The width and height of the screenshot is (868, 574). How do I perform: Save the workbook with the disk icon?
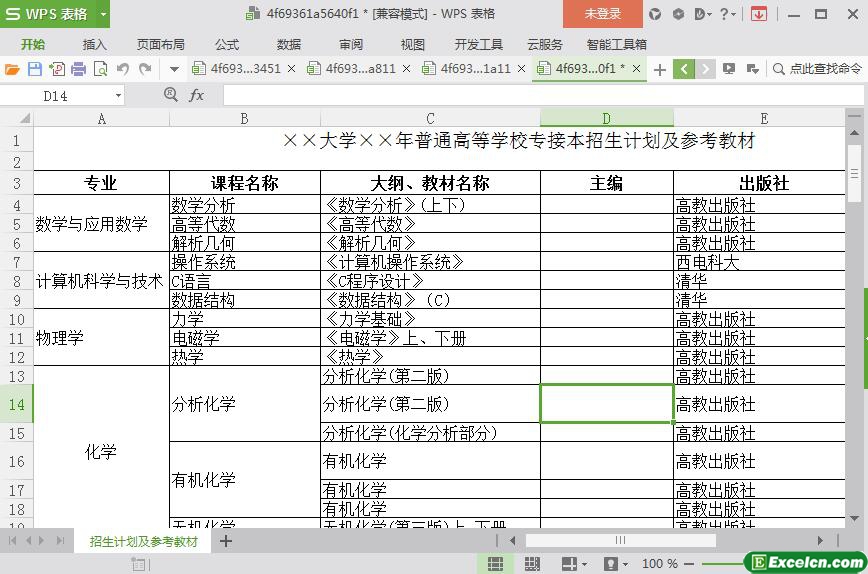(34, 69)
